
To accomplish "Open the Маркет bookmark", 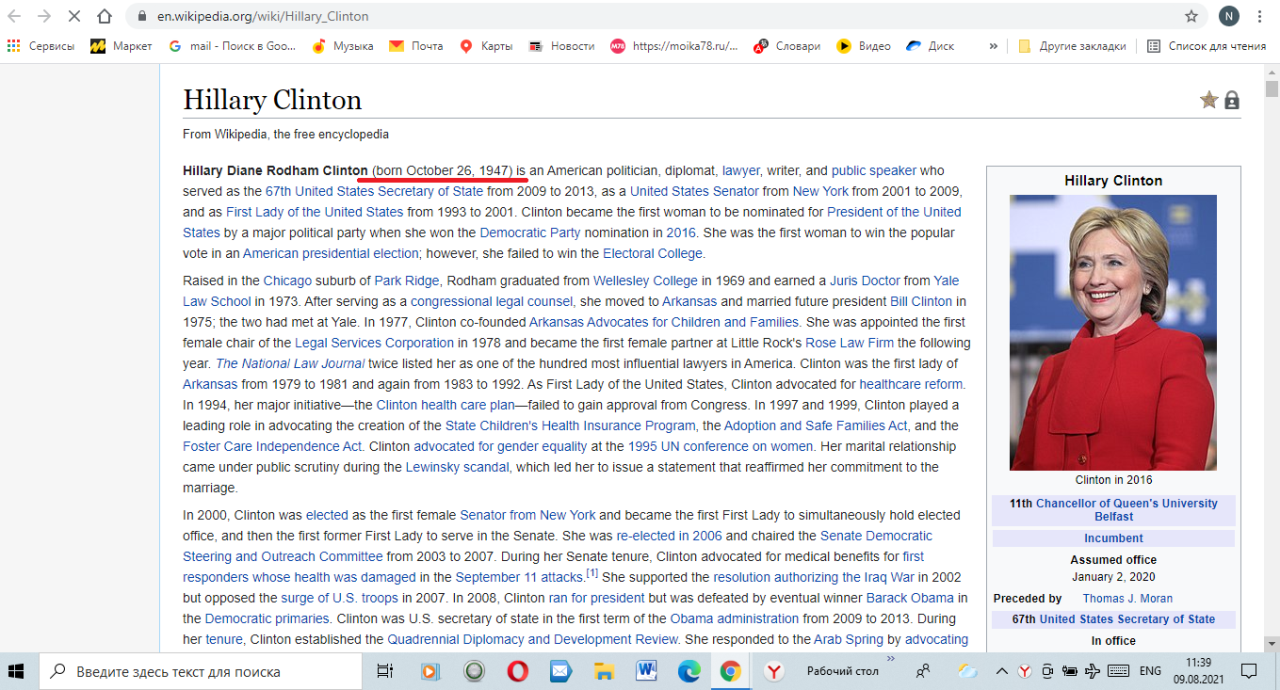I will tap(121, 46).
